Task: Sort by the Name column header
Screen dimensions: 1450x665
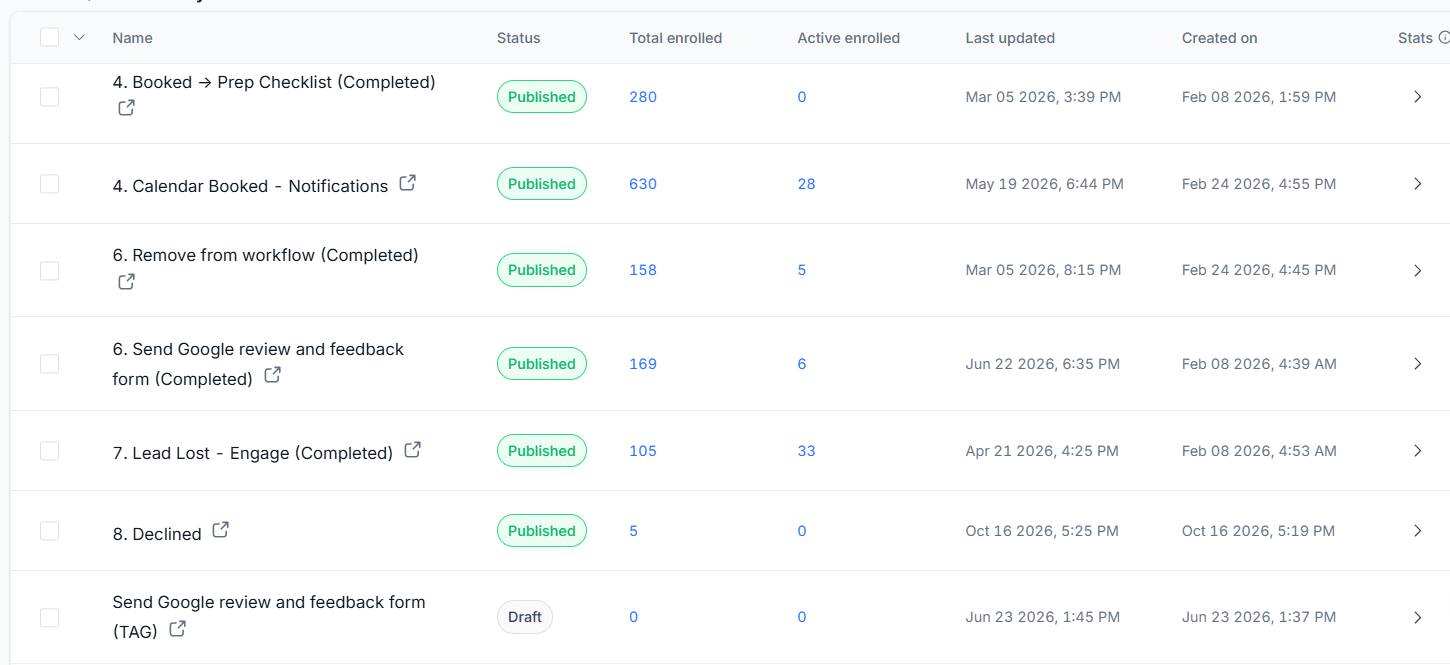Action: point(132,38)
